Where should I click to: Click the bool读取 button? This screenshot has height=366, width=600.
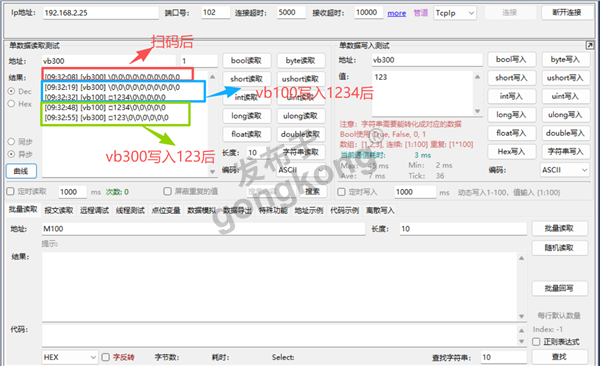coord(246,60)
